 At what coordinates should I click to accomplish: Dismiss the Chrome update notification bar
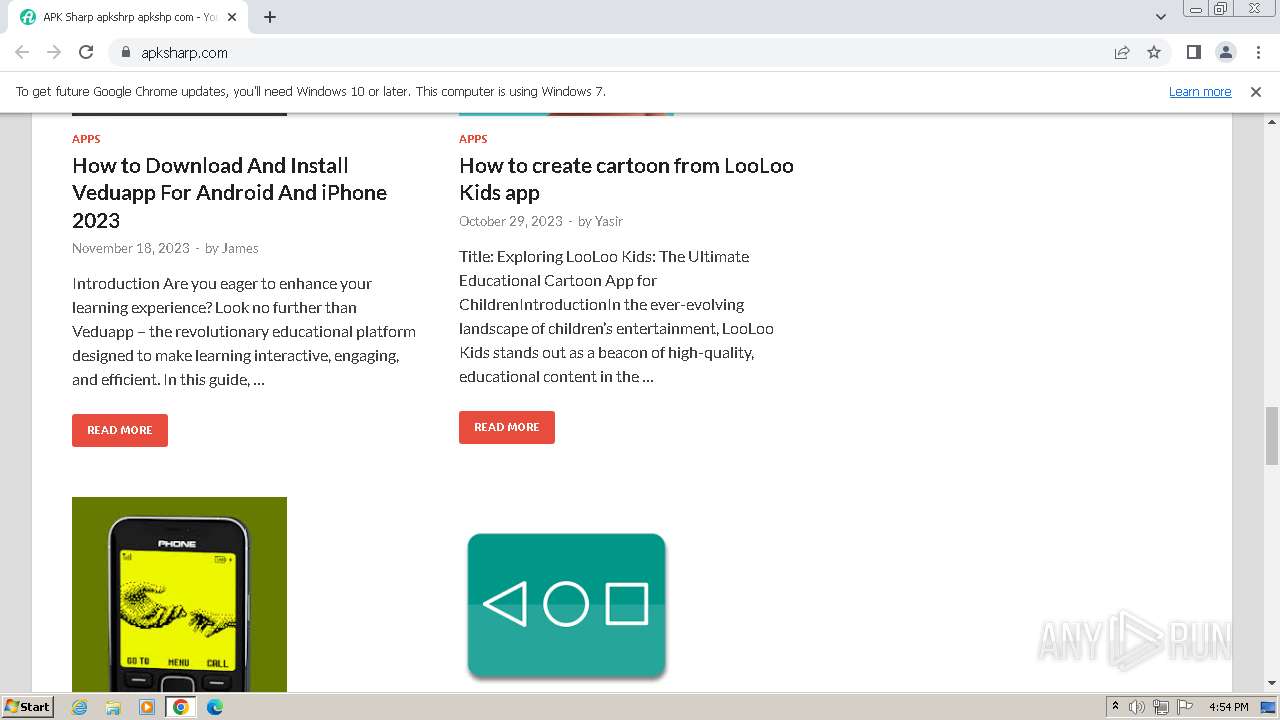point(1256,91)
